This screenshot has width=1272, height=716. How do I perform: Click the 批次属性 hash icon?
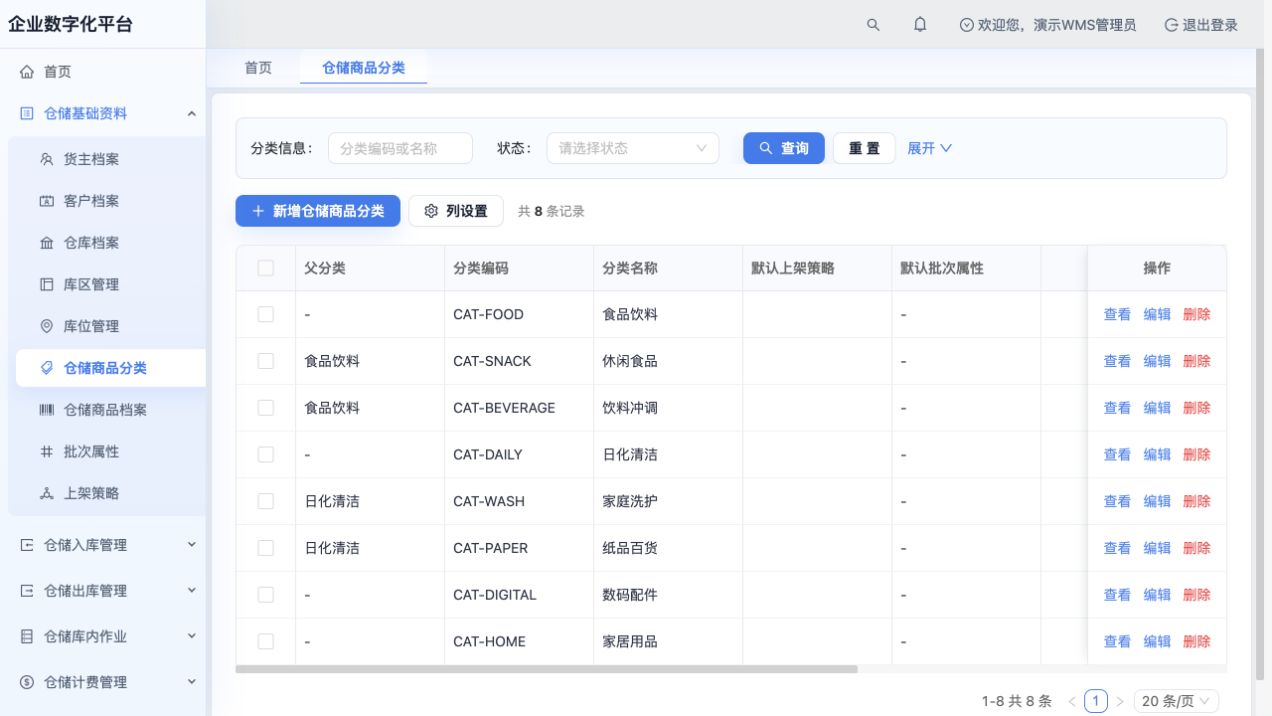coord(46,452)
